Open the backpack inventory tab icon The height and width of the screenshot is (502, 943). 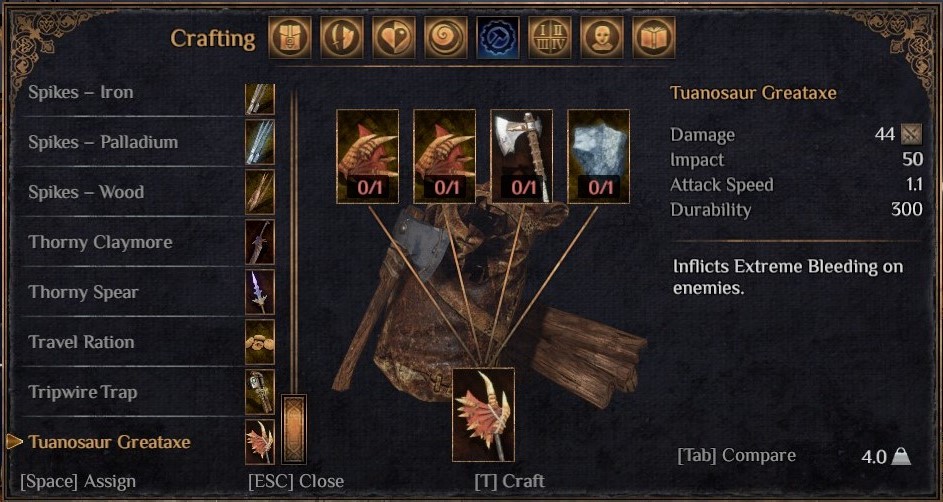[290, 38]
